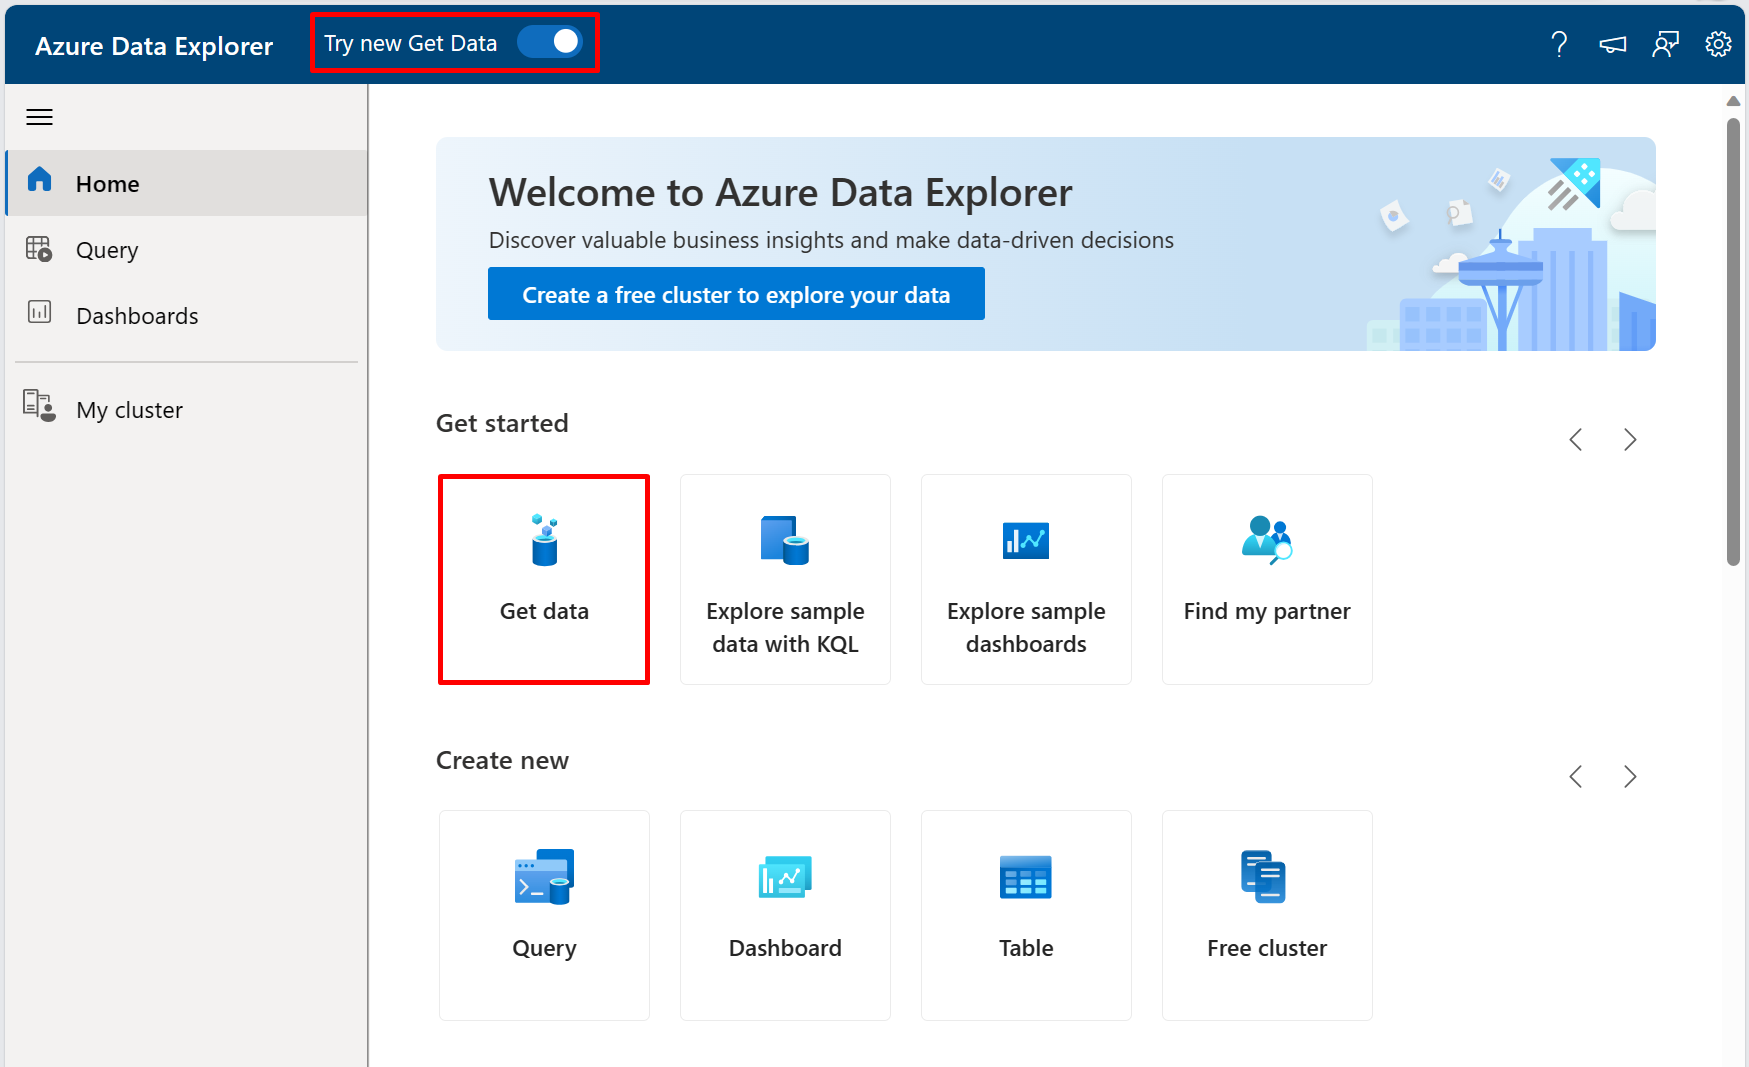Open Explore sample data with KQL label
This screenshot has height=1067, width=1749.
[785, 627]
